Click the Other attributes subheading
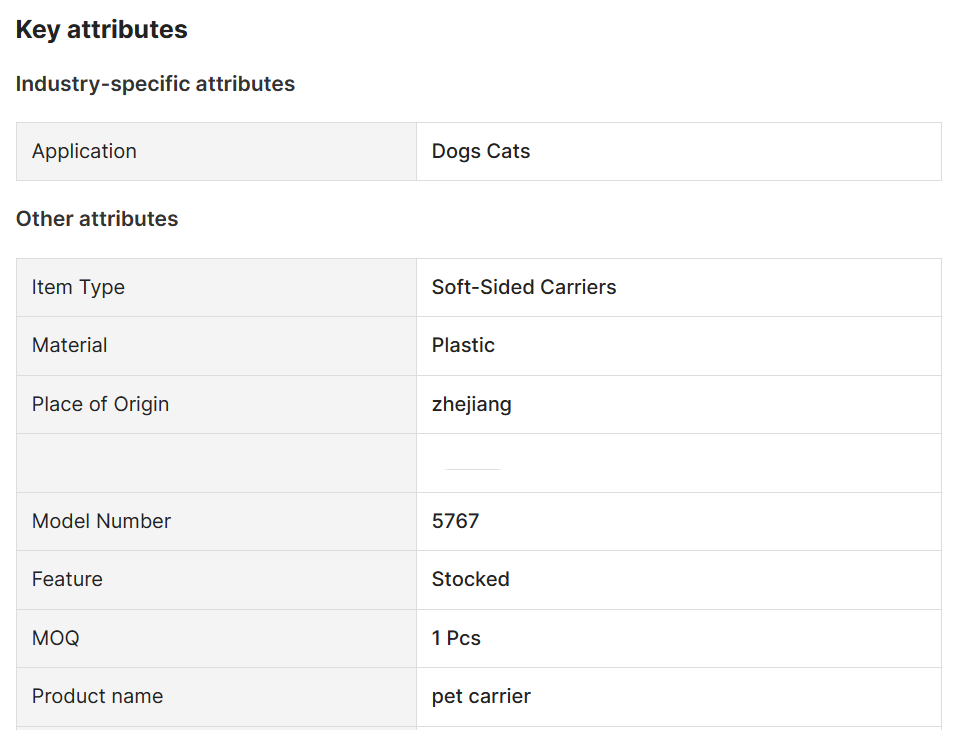The height and width of the screenshot is (730, 961). click(x=97, y=219)
